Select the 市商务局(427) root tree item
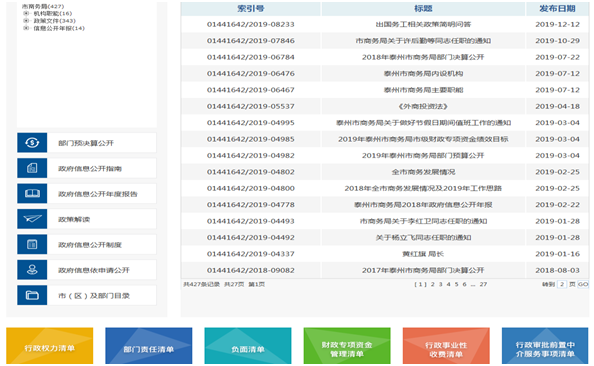 (x=43, y=6)
